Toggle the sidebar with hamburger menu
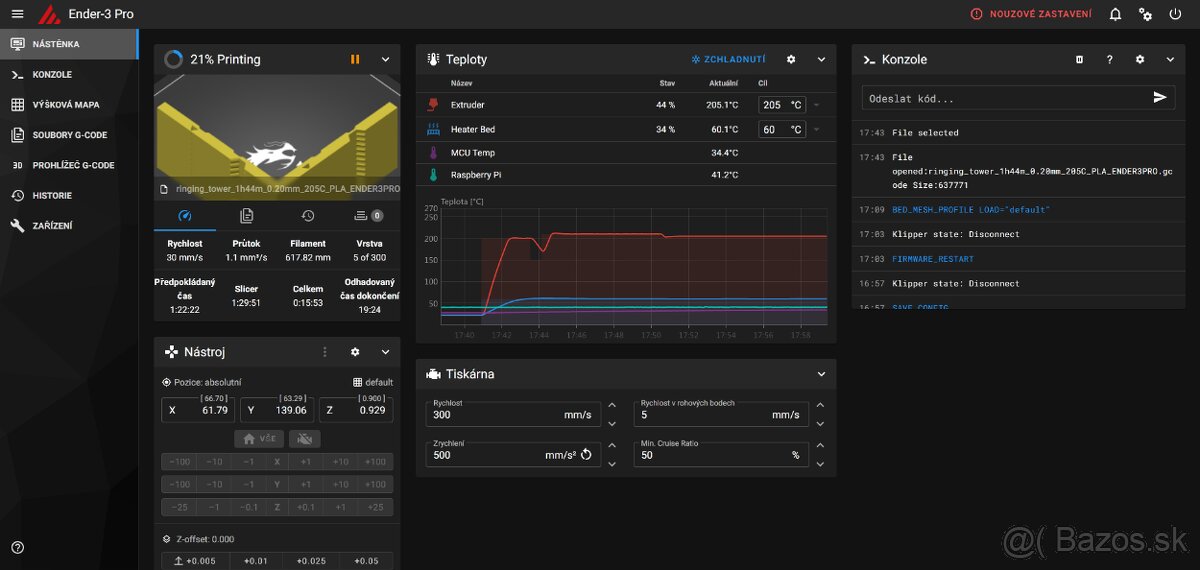 (17, 14)
